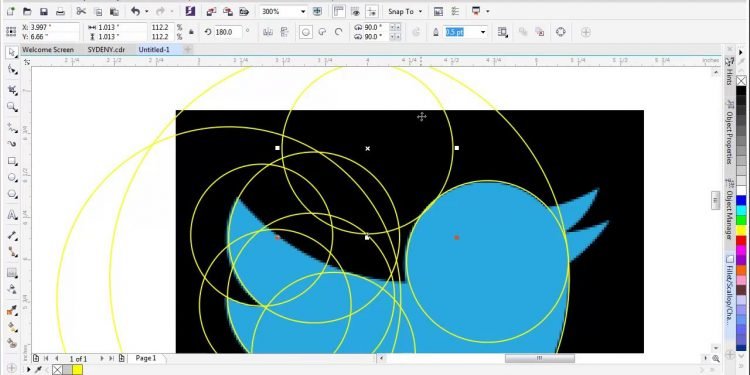
Task: Select the Transparency tool
Action: click(12, 290)
